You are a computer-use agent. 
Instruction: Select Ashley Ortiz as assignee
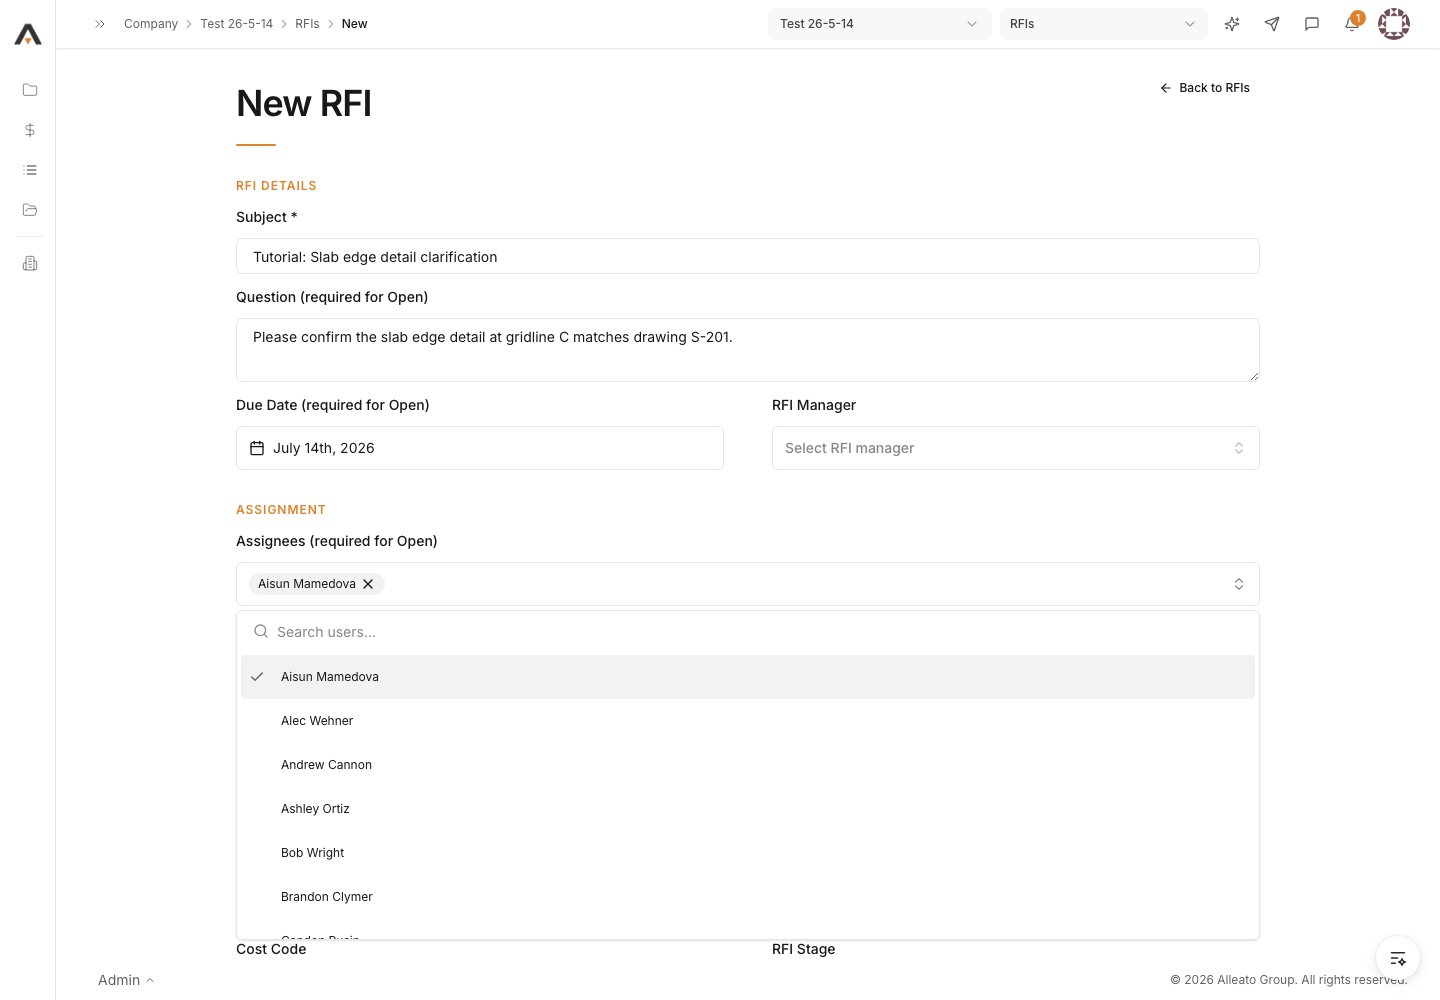(747, 809)
